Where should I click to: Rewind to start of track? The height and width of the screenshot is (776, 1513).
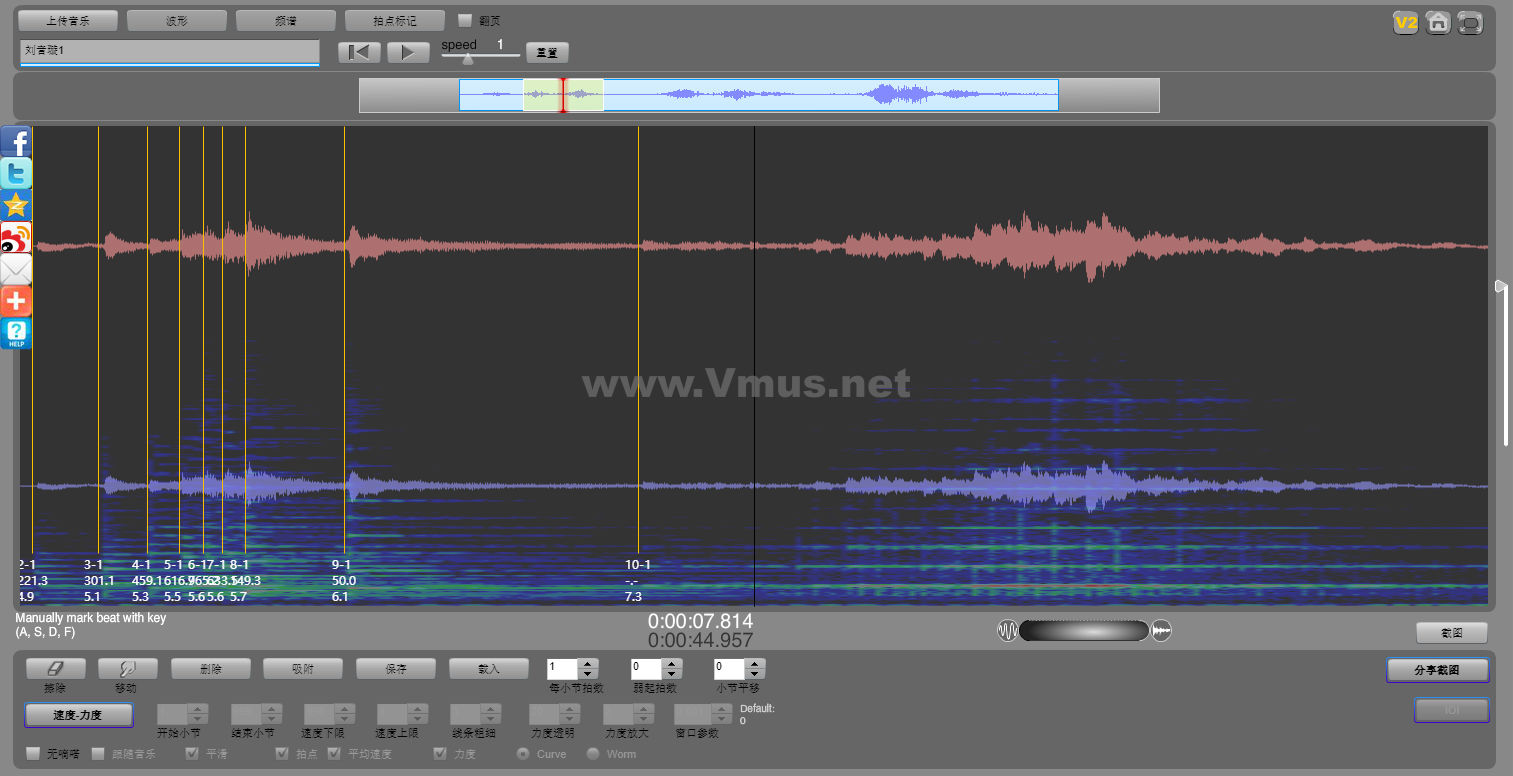pos(359,53)
